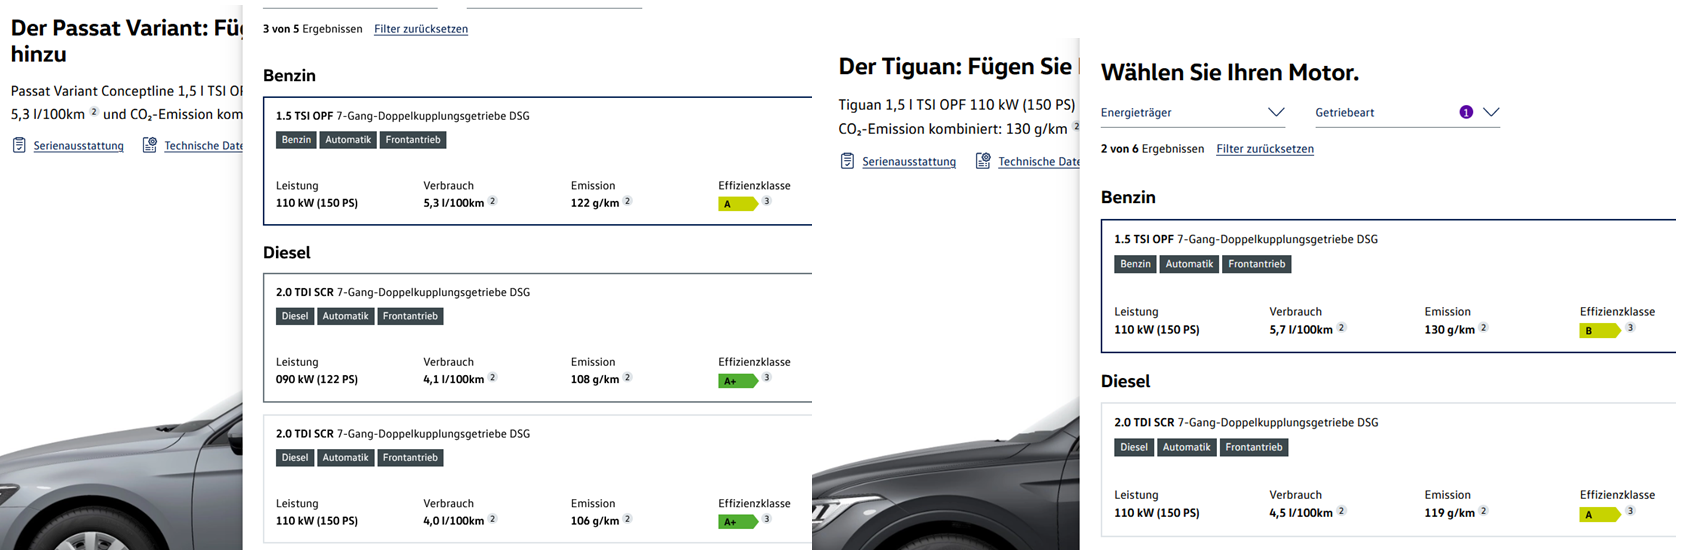
Task: Click the Frontantrieb tag in Tiguan diesel card
Action: pos(1254,447)
